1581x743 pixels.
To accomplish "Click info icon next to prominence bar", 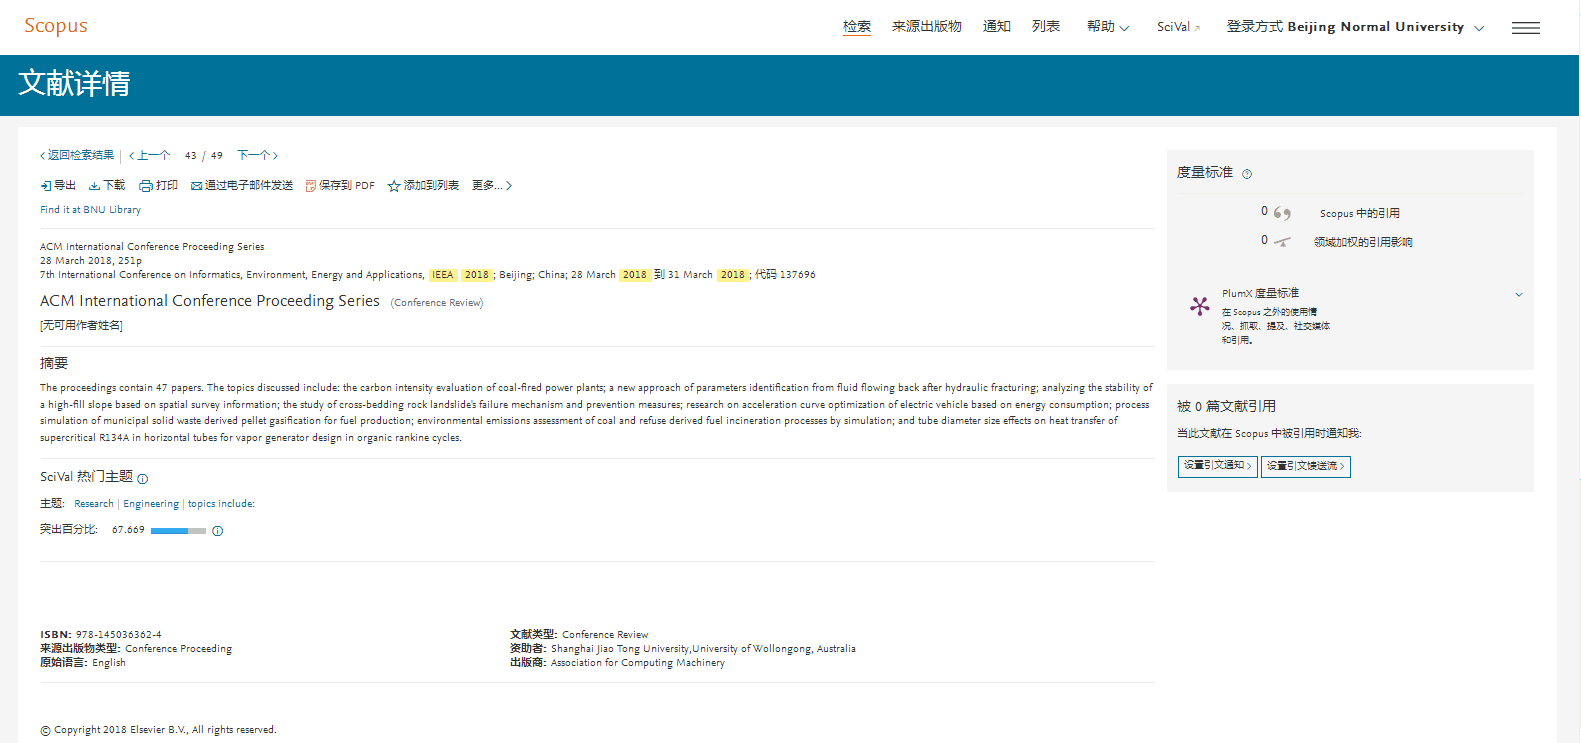I will [218, 531].
